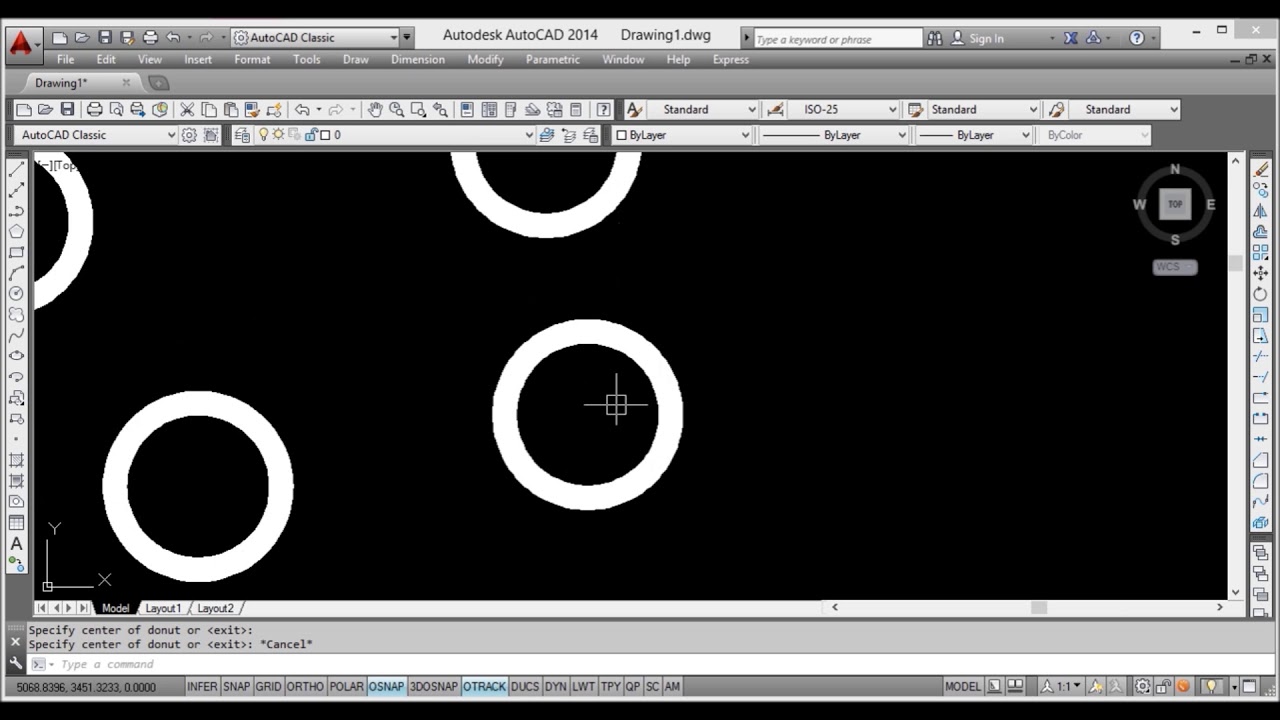Disable OTRACK in status bar
This screenshot has height=720, width=1280.
(x=484, y=687)
